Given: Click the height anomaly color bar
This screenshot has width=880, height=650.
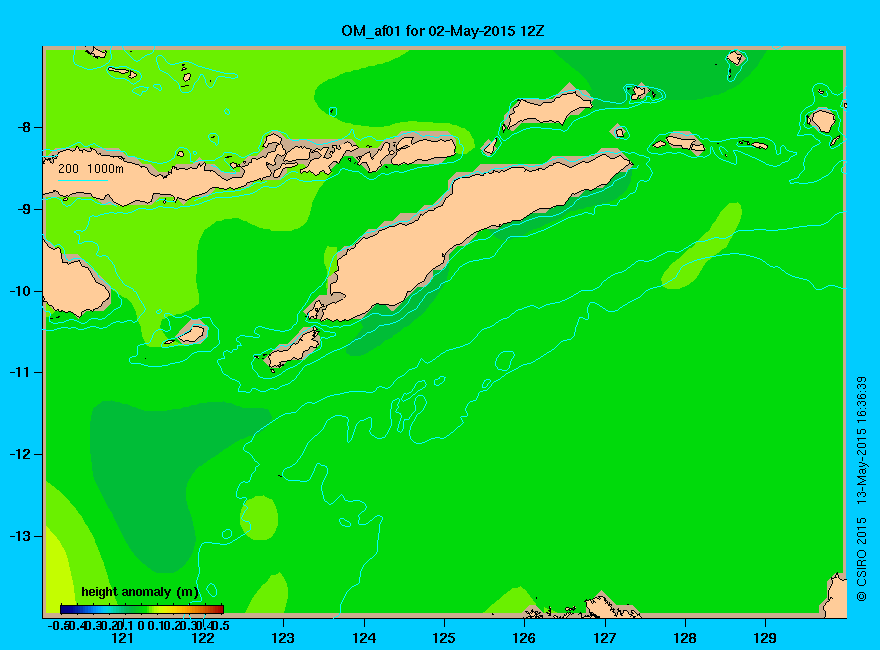Looking at the screenshot, I should click(x=142, y=609).
